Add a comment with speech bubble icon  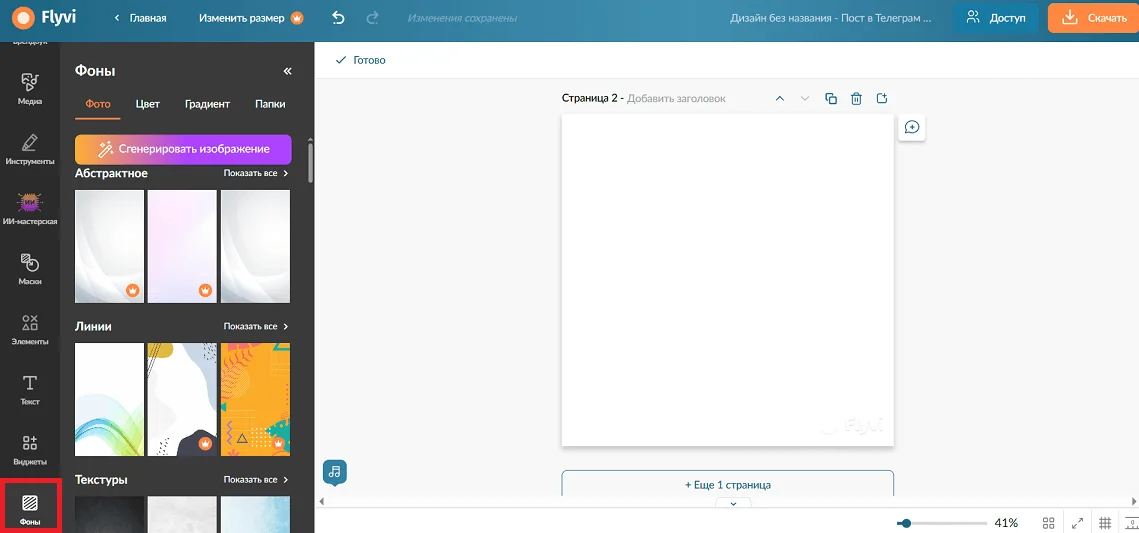[x=912, y=127]
